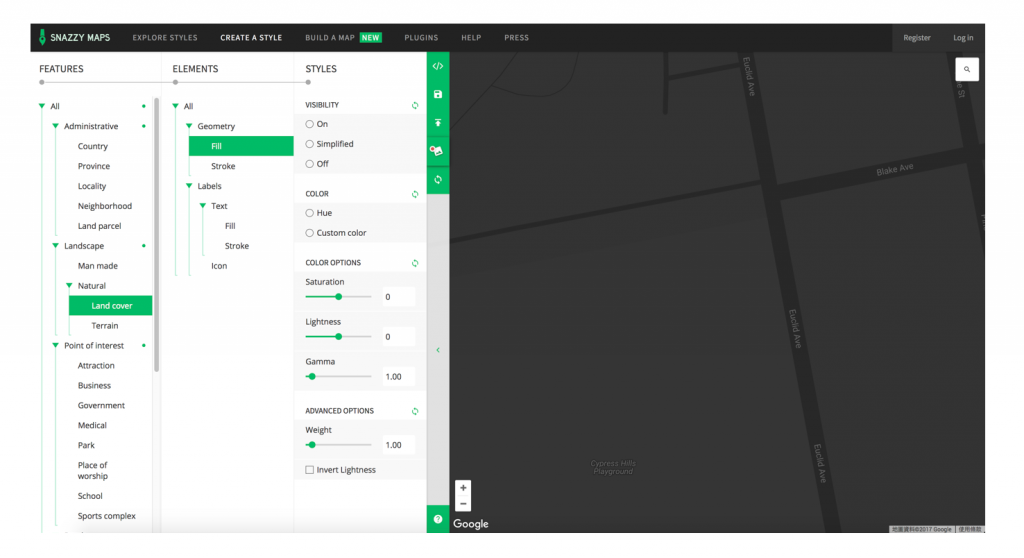Collapse the Administrative tree node

click(x=56, y=126)
